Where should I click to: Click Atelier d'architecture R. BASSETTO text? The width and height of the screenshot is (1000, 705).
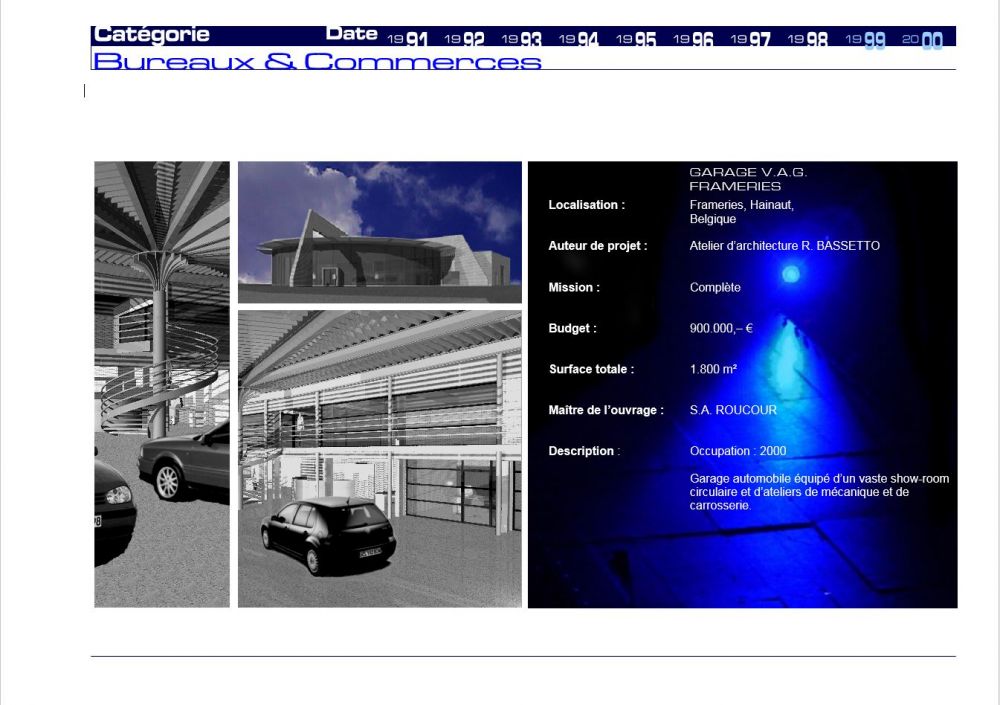point(784,246)
